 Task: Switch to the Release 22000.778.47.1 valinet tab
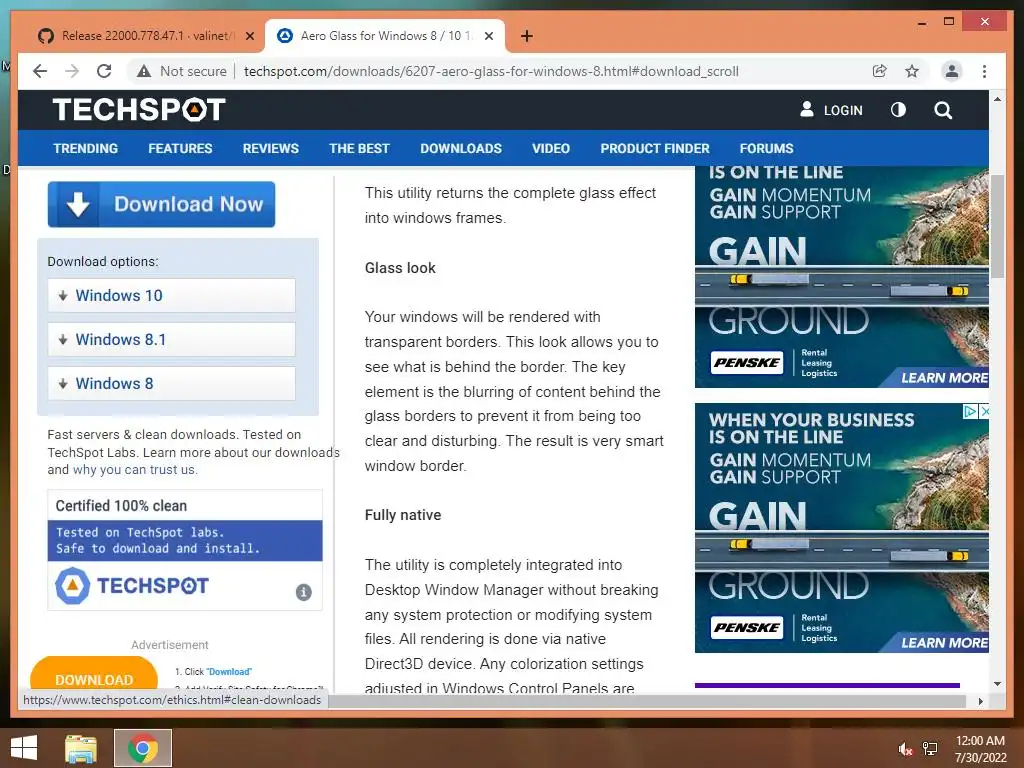coord(145,36)
